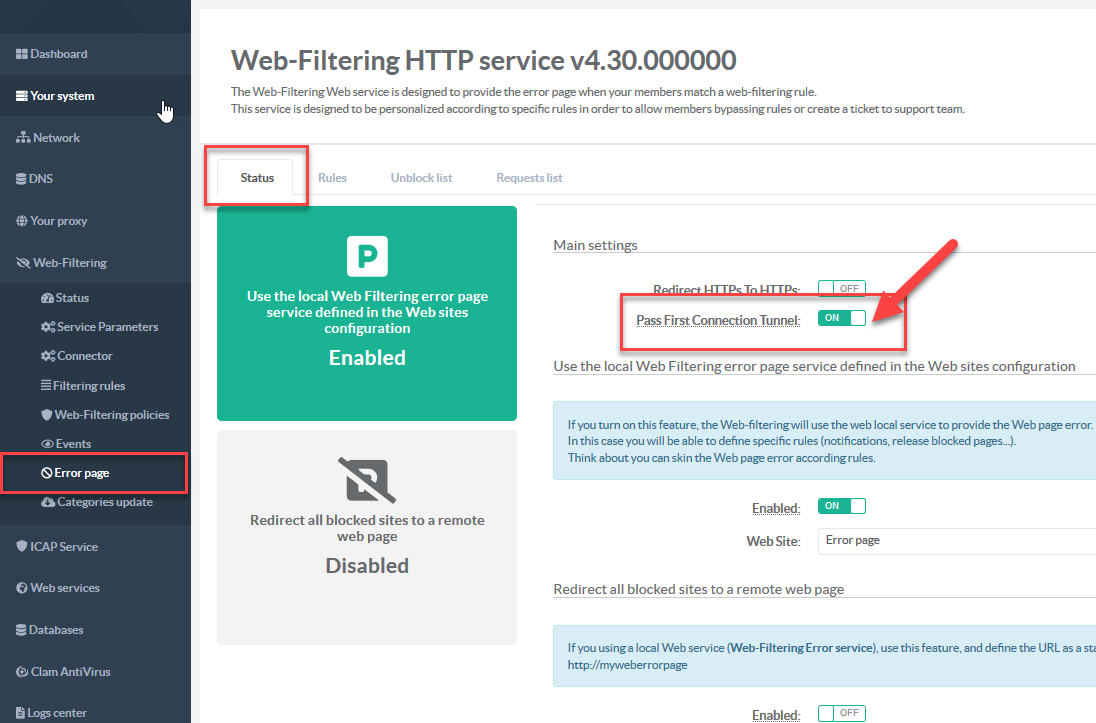The image size is (1096, 723).
Task: Click the Events eye icon
Action: [47, 444]
